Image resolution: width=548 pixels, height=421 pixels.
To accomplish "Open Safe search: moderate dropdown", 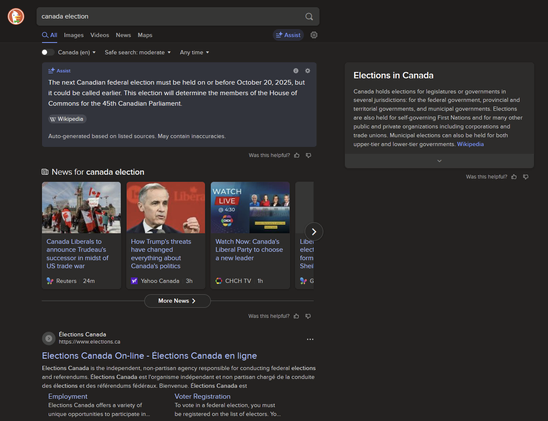I will 138,52.
